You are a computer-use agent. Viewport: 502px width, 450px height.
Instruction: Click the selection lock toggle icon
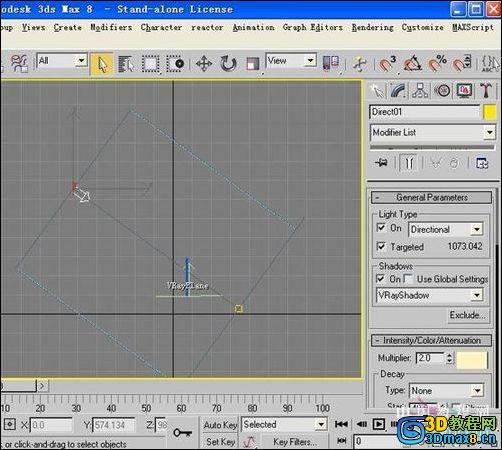point(9,425)
